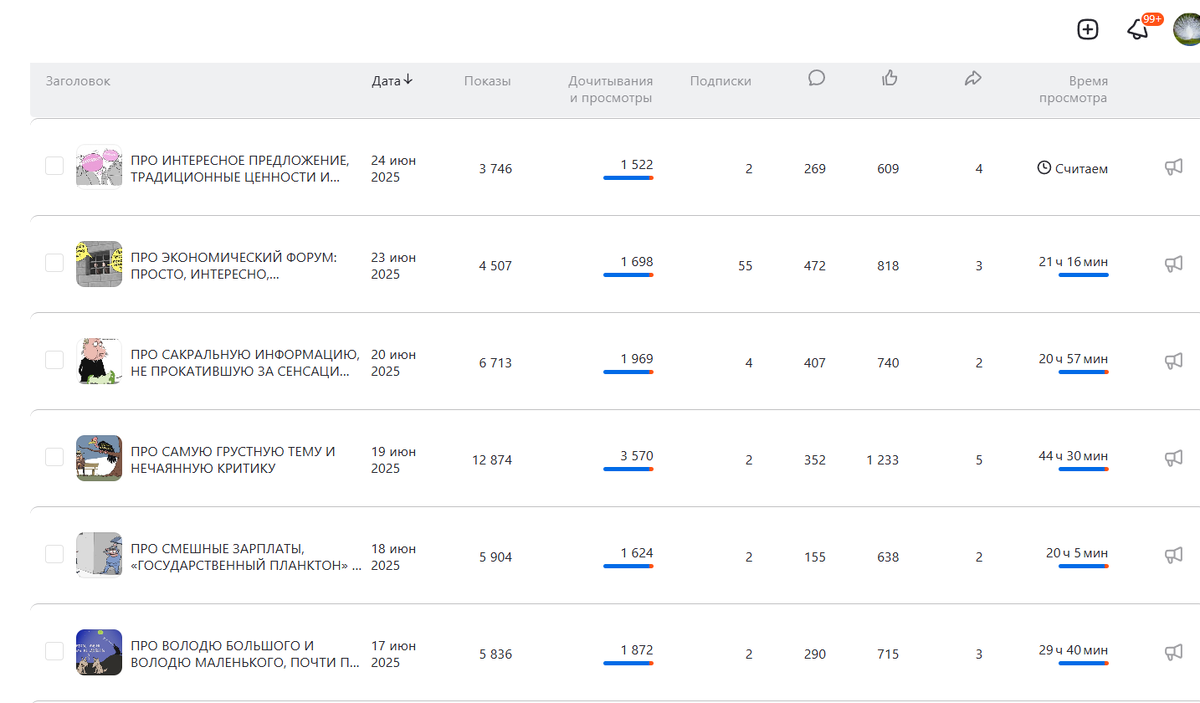This screenshot has height=703, width=1200.
Task: Click promote megaphone for 23 июн article
Action: click(x=1174, y=264)
